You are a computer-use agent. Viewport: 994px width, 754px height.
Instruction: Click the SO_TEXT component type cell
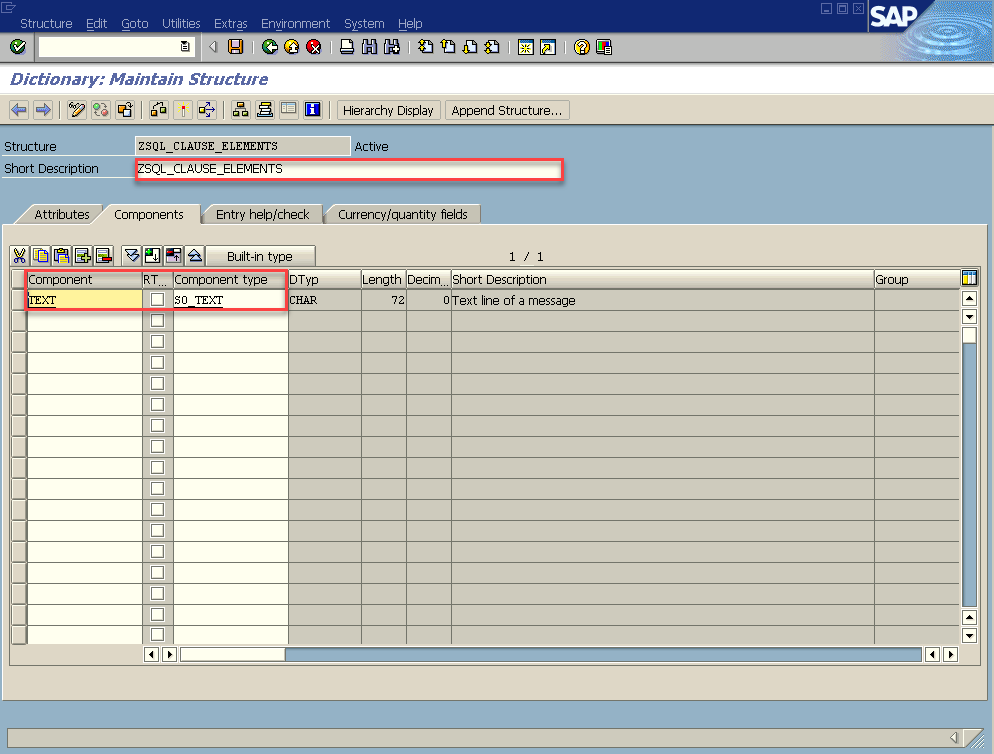pyautogui.click(x=230, y=300)
